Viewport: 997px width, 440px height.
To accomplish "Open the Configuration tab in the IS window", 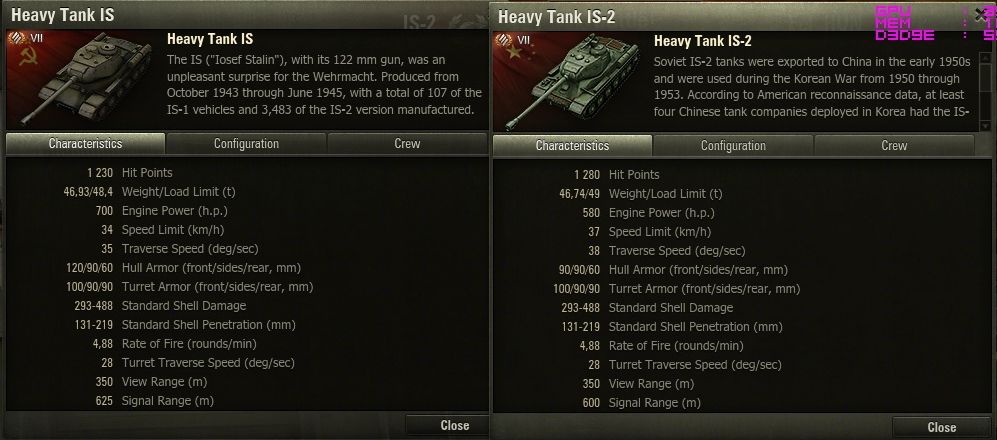I will 246,144.
